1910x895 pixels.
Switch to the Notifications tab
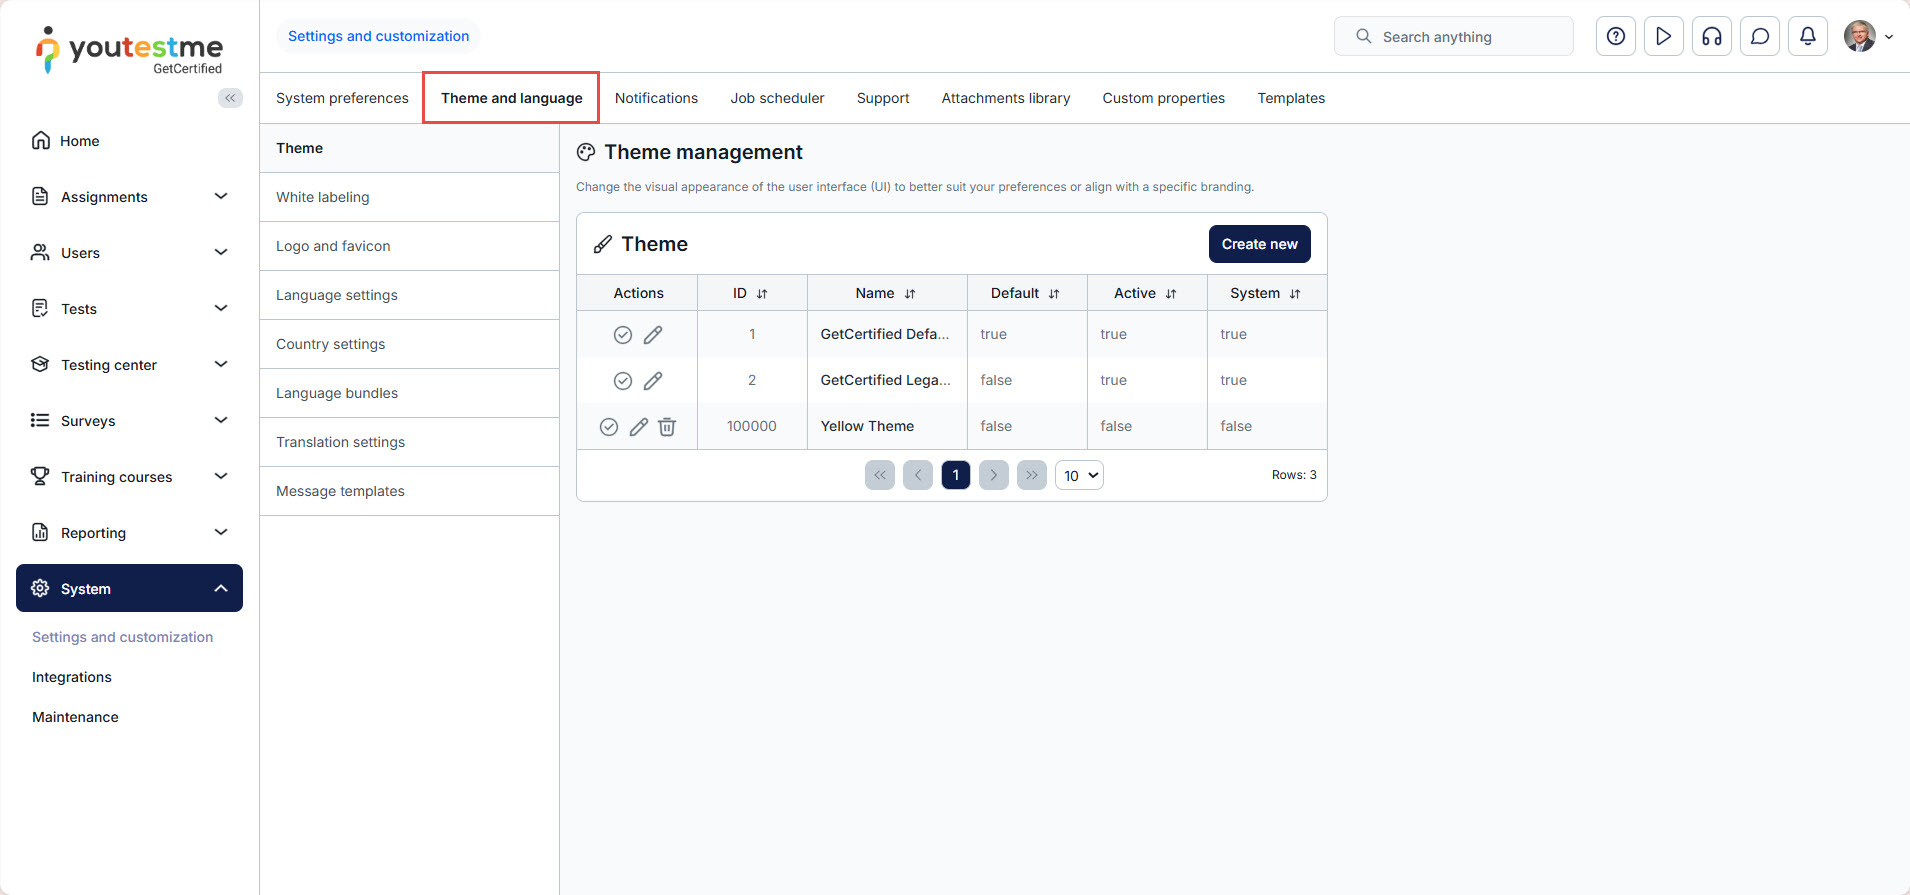tap(656, 98)
